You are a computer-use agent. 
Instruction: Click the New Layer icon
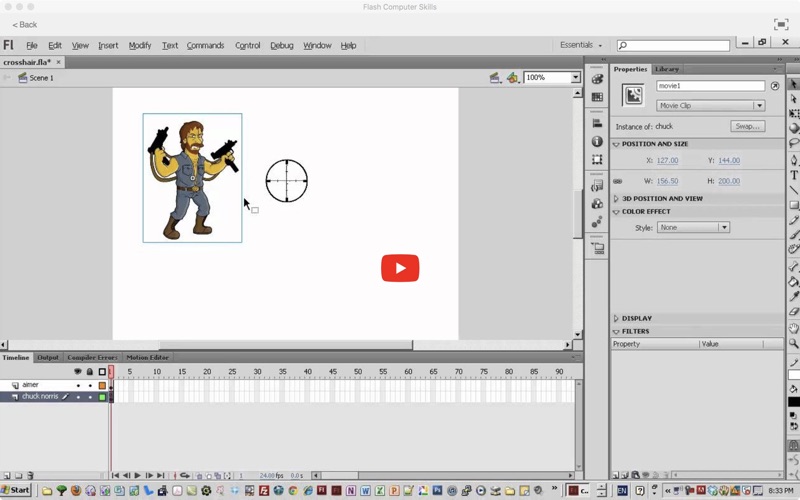pos(7,476)
